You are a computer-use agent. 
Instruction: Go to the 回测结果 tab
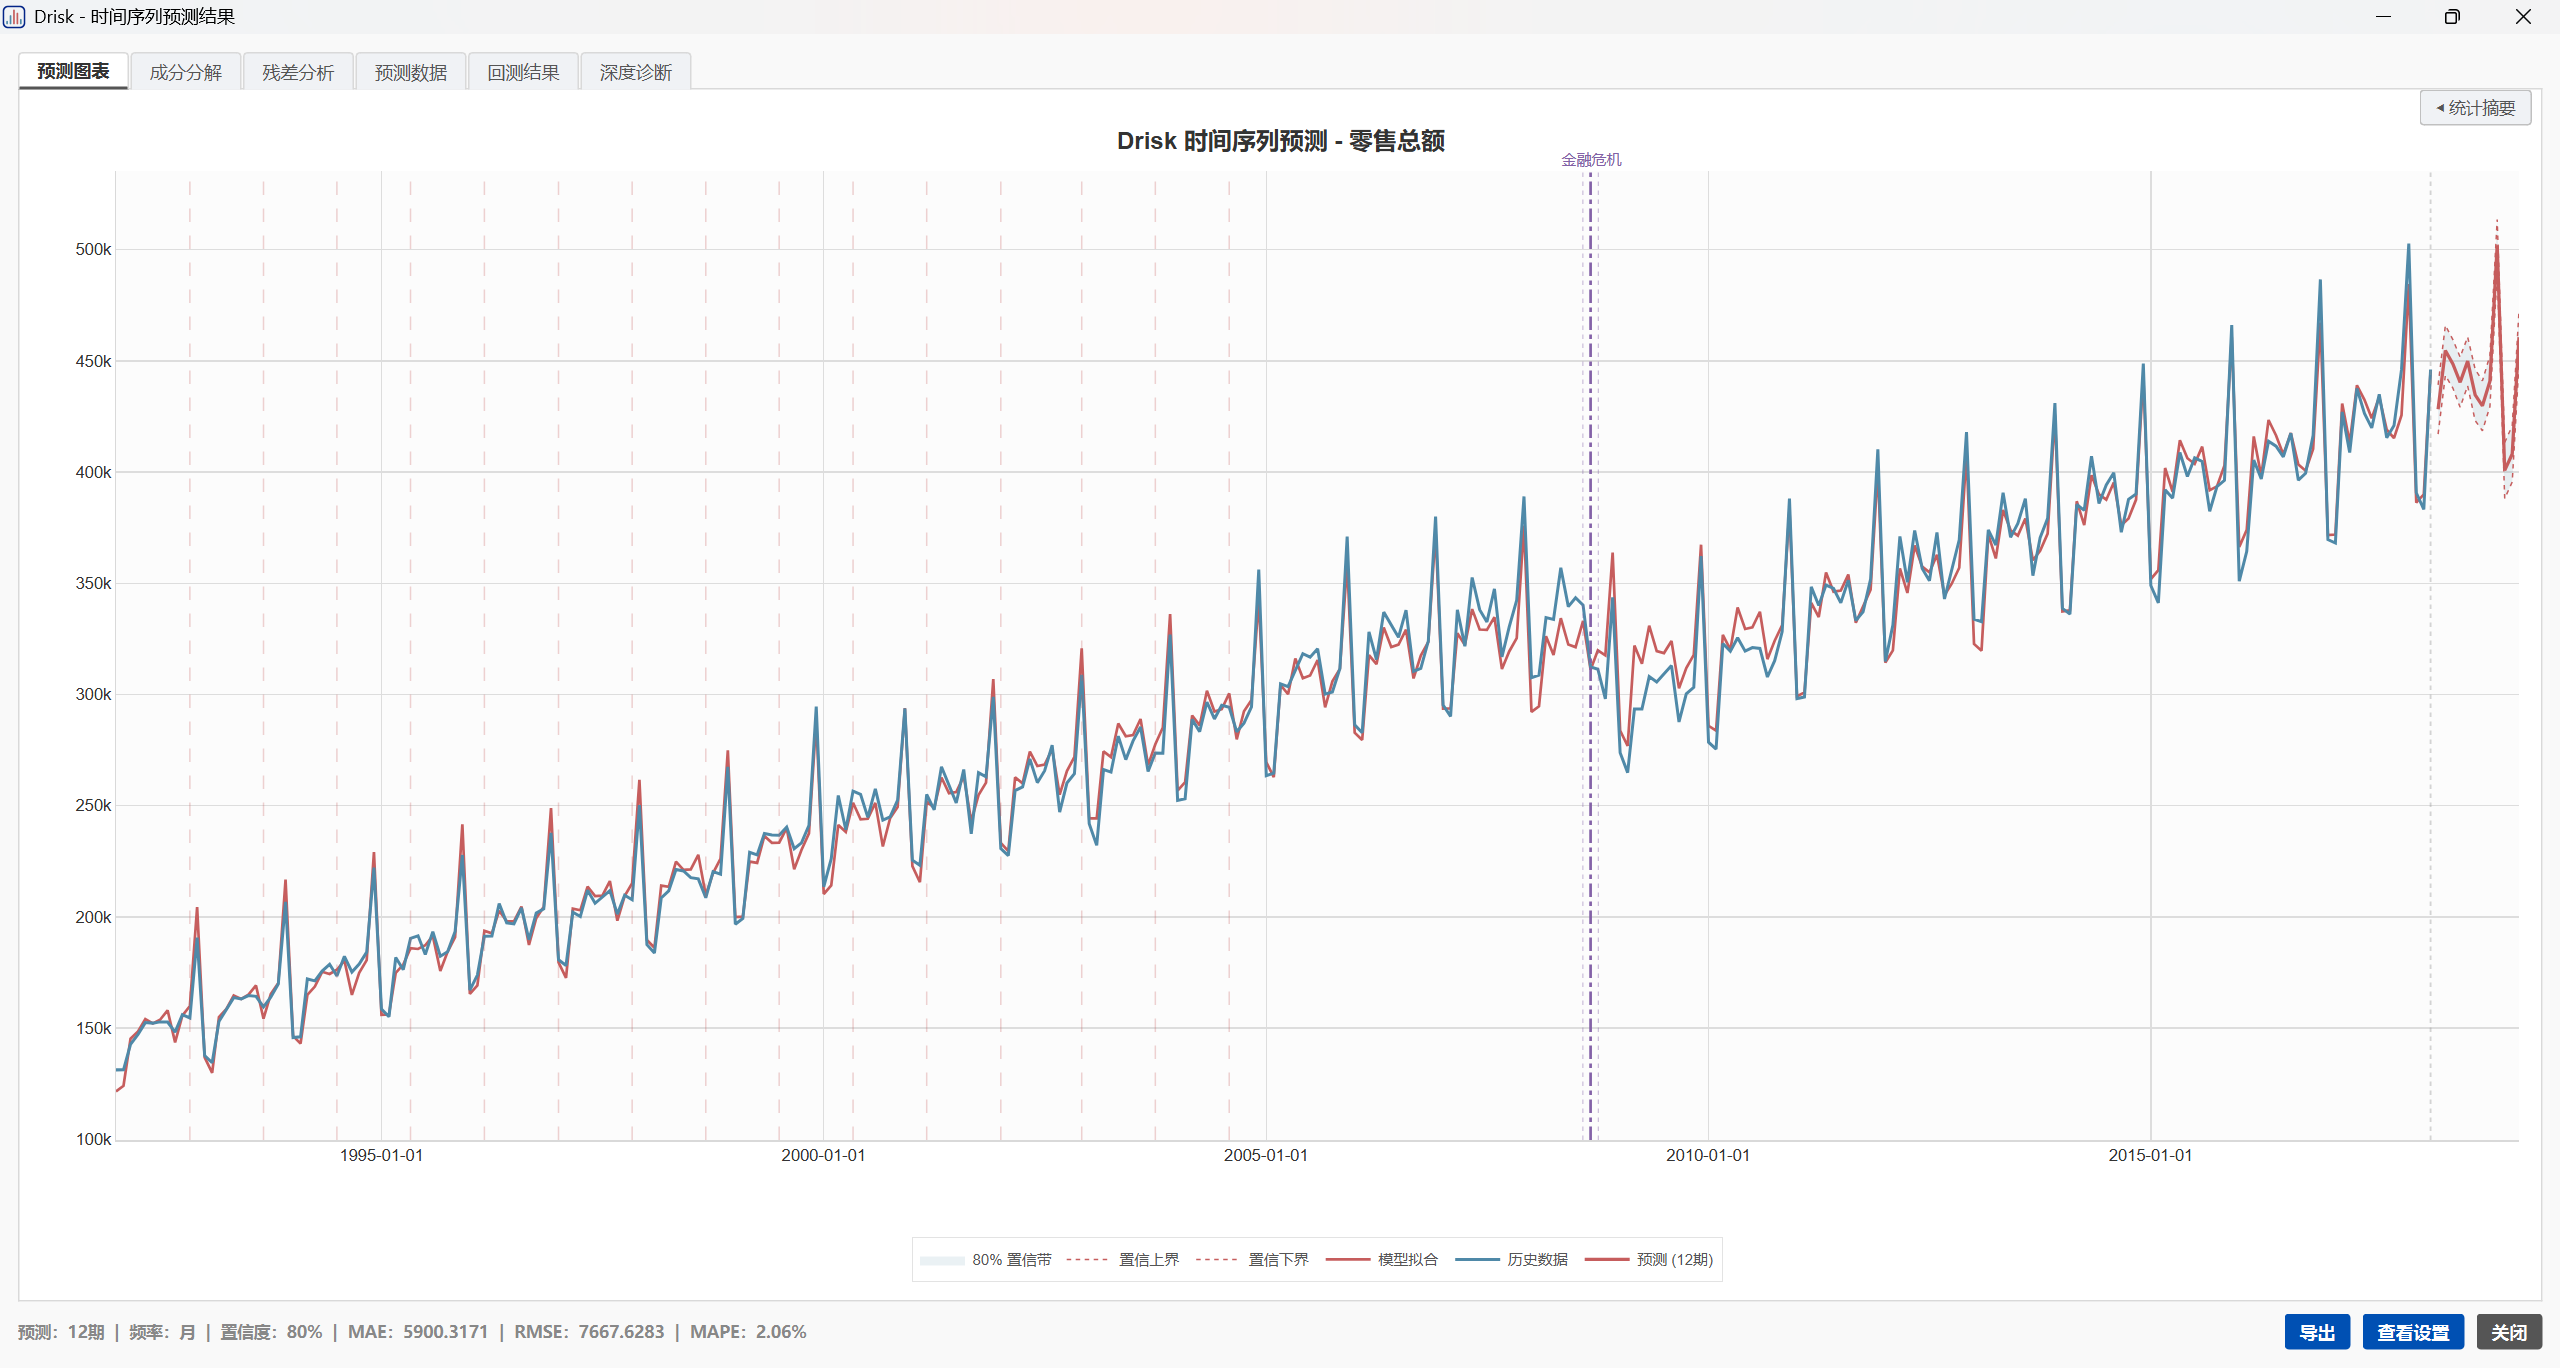click(523, 72)
